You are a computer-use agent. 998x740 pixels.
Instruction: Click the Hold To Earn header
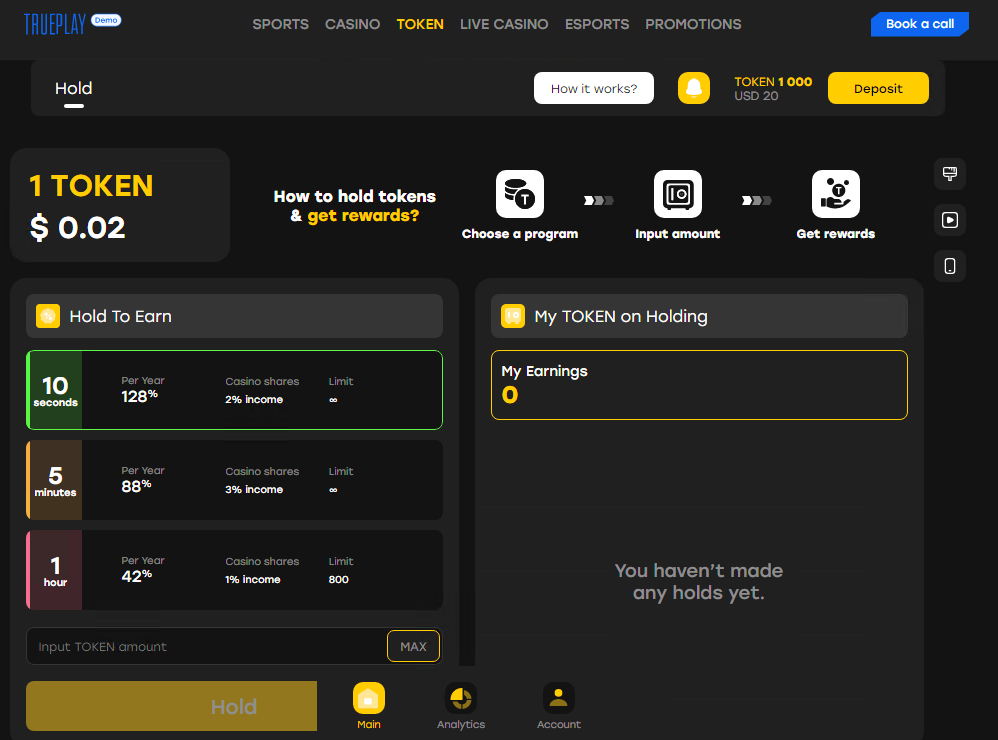coord(234,316)
